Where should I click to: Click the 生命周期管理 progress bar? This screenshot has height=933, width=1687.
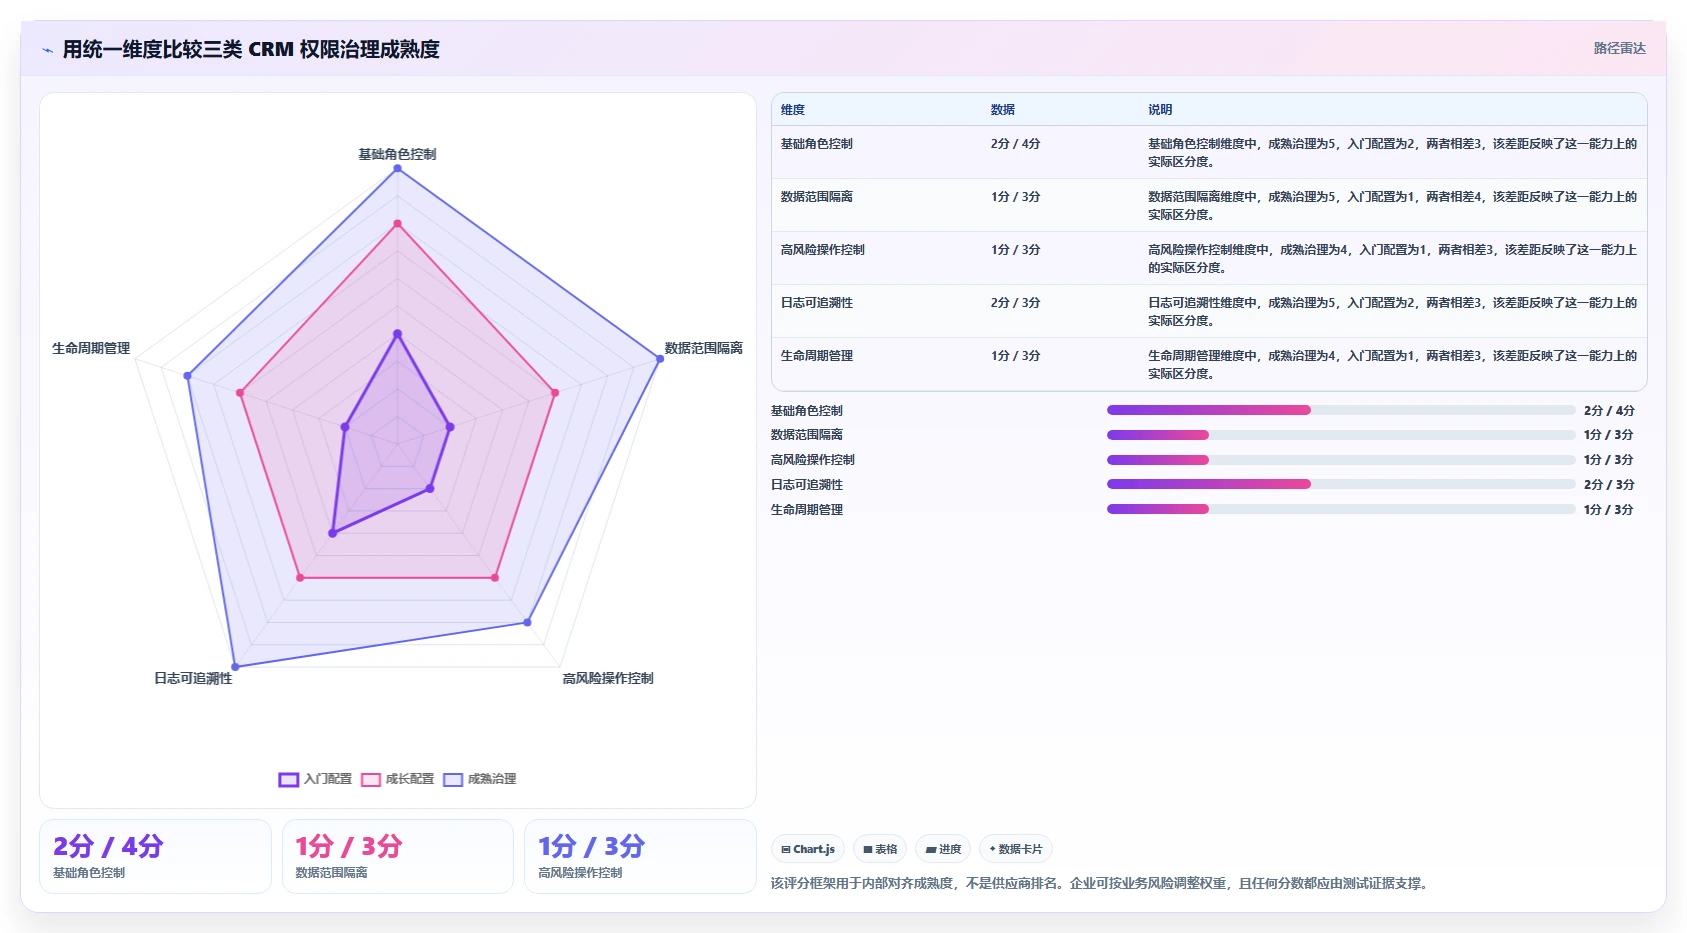click(x=1341, y=509)
